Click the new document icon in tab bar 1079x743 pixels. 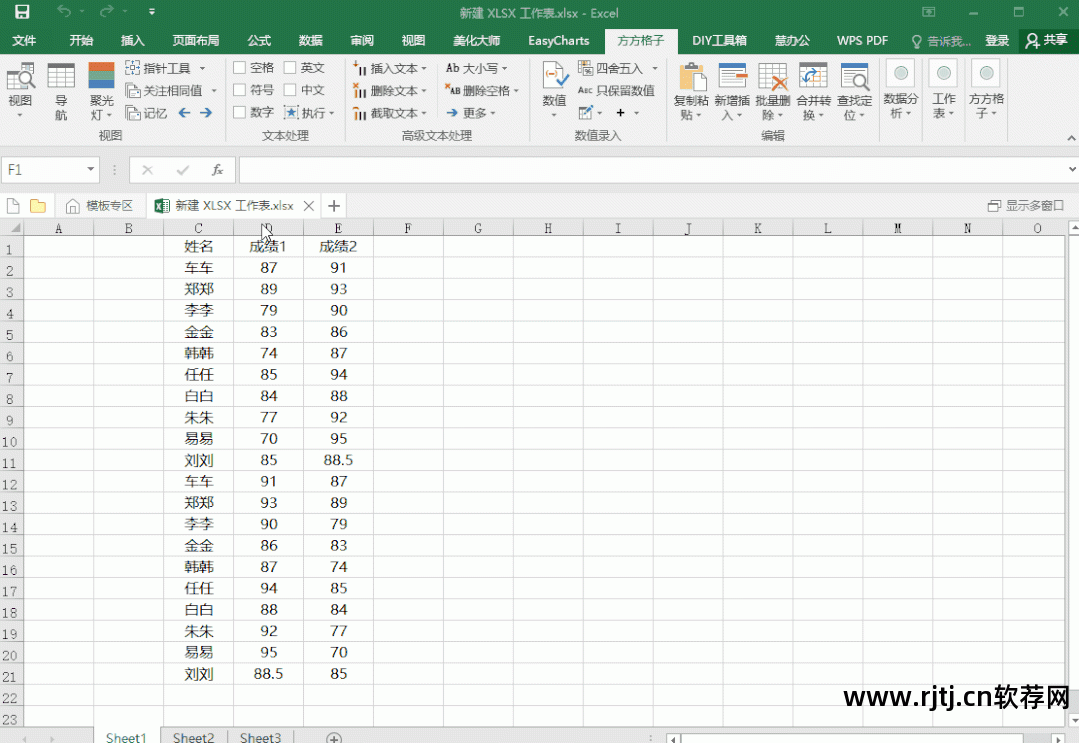point(13,206)
